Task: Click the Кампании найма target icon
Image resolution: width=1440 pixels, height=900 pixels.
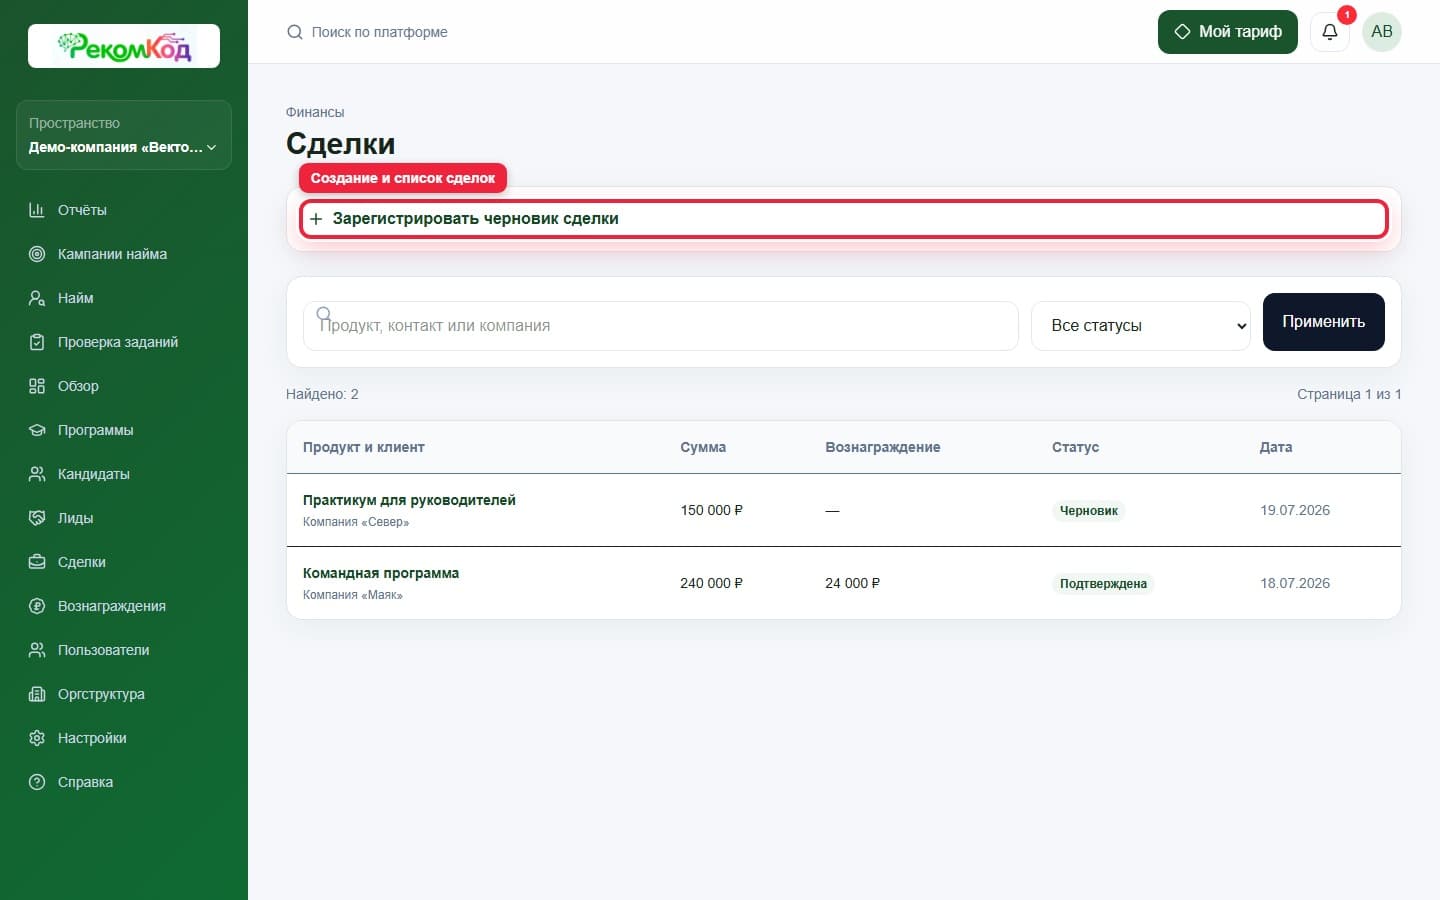Action: [x=37, y=254]
